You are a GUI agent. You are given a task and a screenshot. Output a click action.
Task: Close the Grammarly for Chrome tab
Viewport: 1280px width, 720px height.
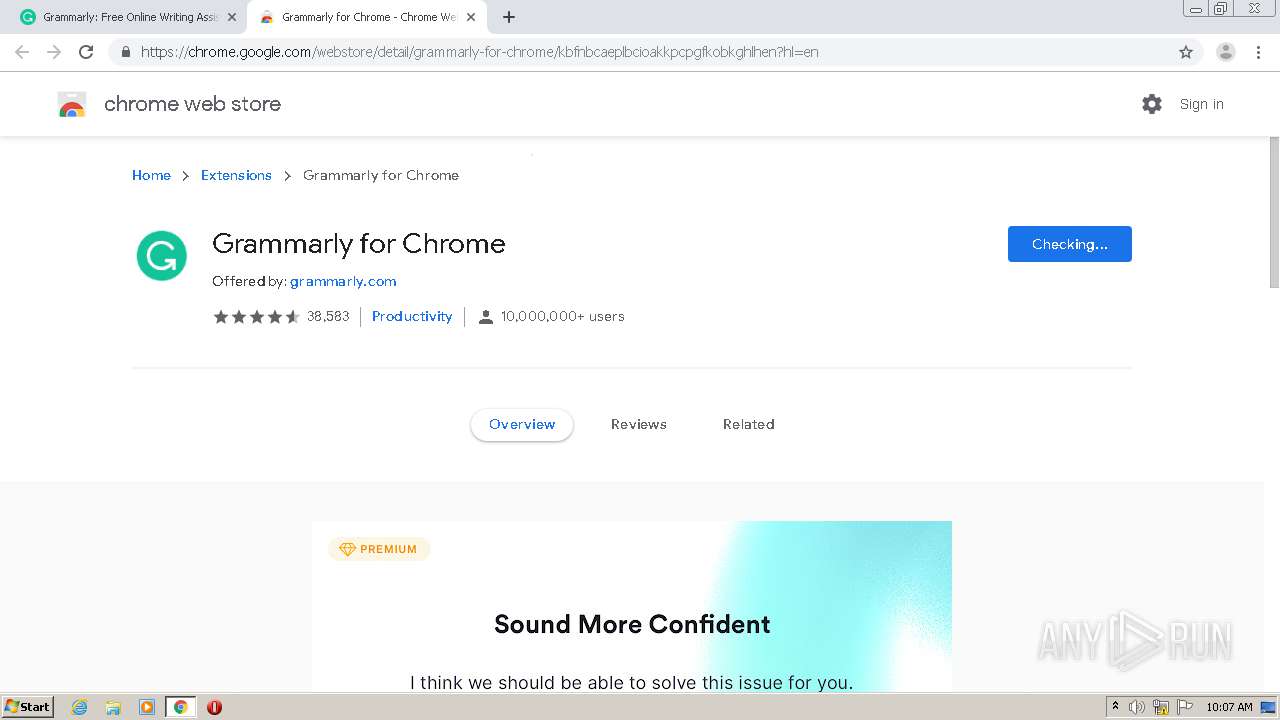pyautogui.click(x=471, y=17)
